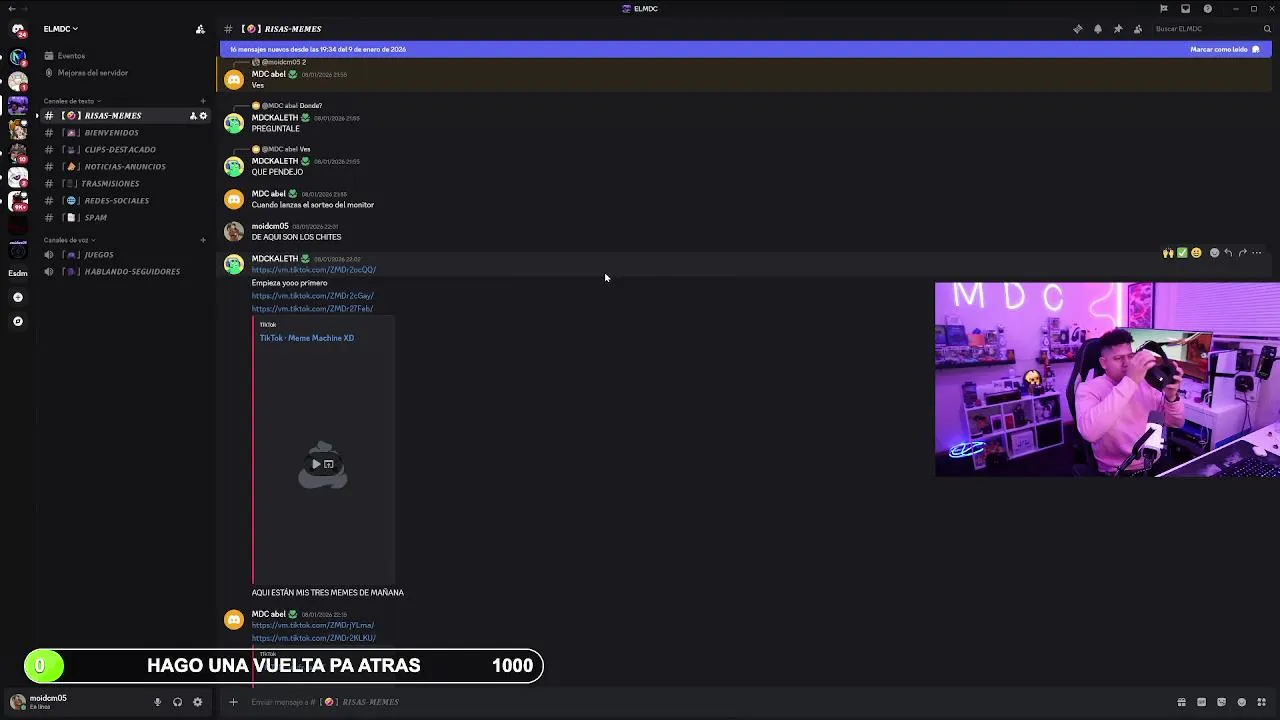Image resolution: width=1280 pixels, height=720 pixels.
Task: Switch to REDES-SOCIALES channel
Action: 123,201
